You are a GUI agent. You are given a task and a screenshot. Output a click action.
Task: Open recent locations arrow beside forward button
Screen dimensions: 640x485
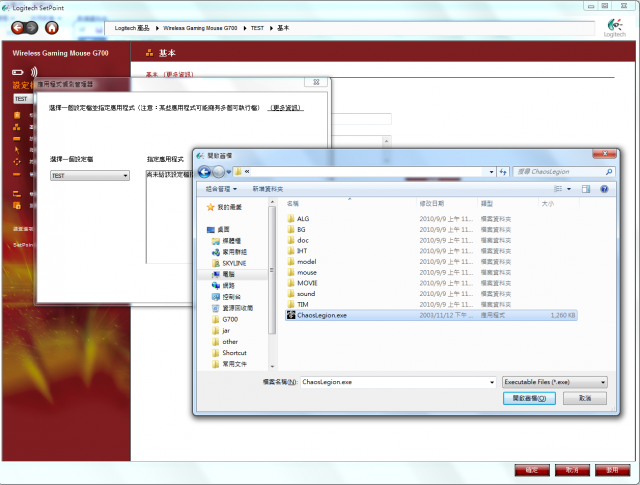coord(229,172)
